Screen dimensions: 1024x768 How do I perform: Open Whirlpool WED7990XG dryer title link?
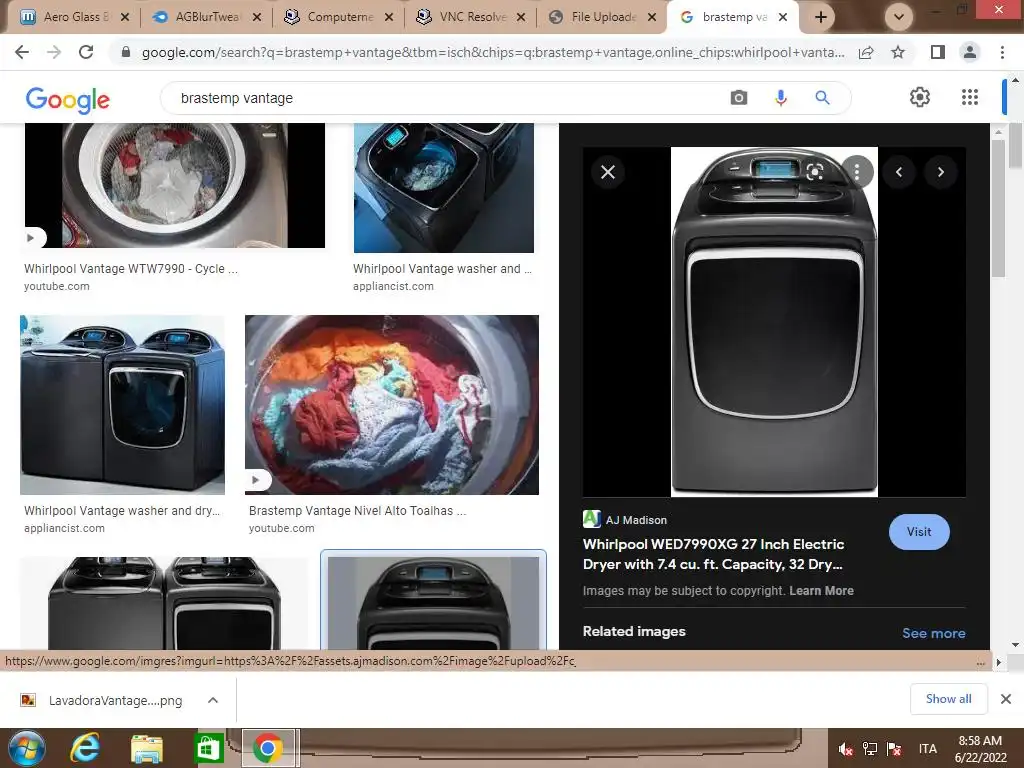pos(713,554)
